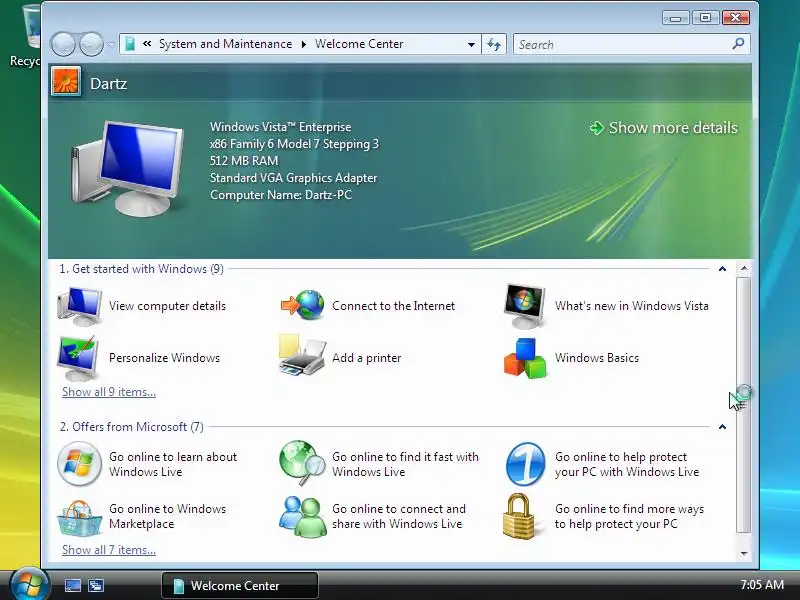This screenshot has height=600, width=800.
Task: Click the Forward navigation button
Action: click(91, 44)
